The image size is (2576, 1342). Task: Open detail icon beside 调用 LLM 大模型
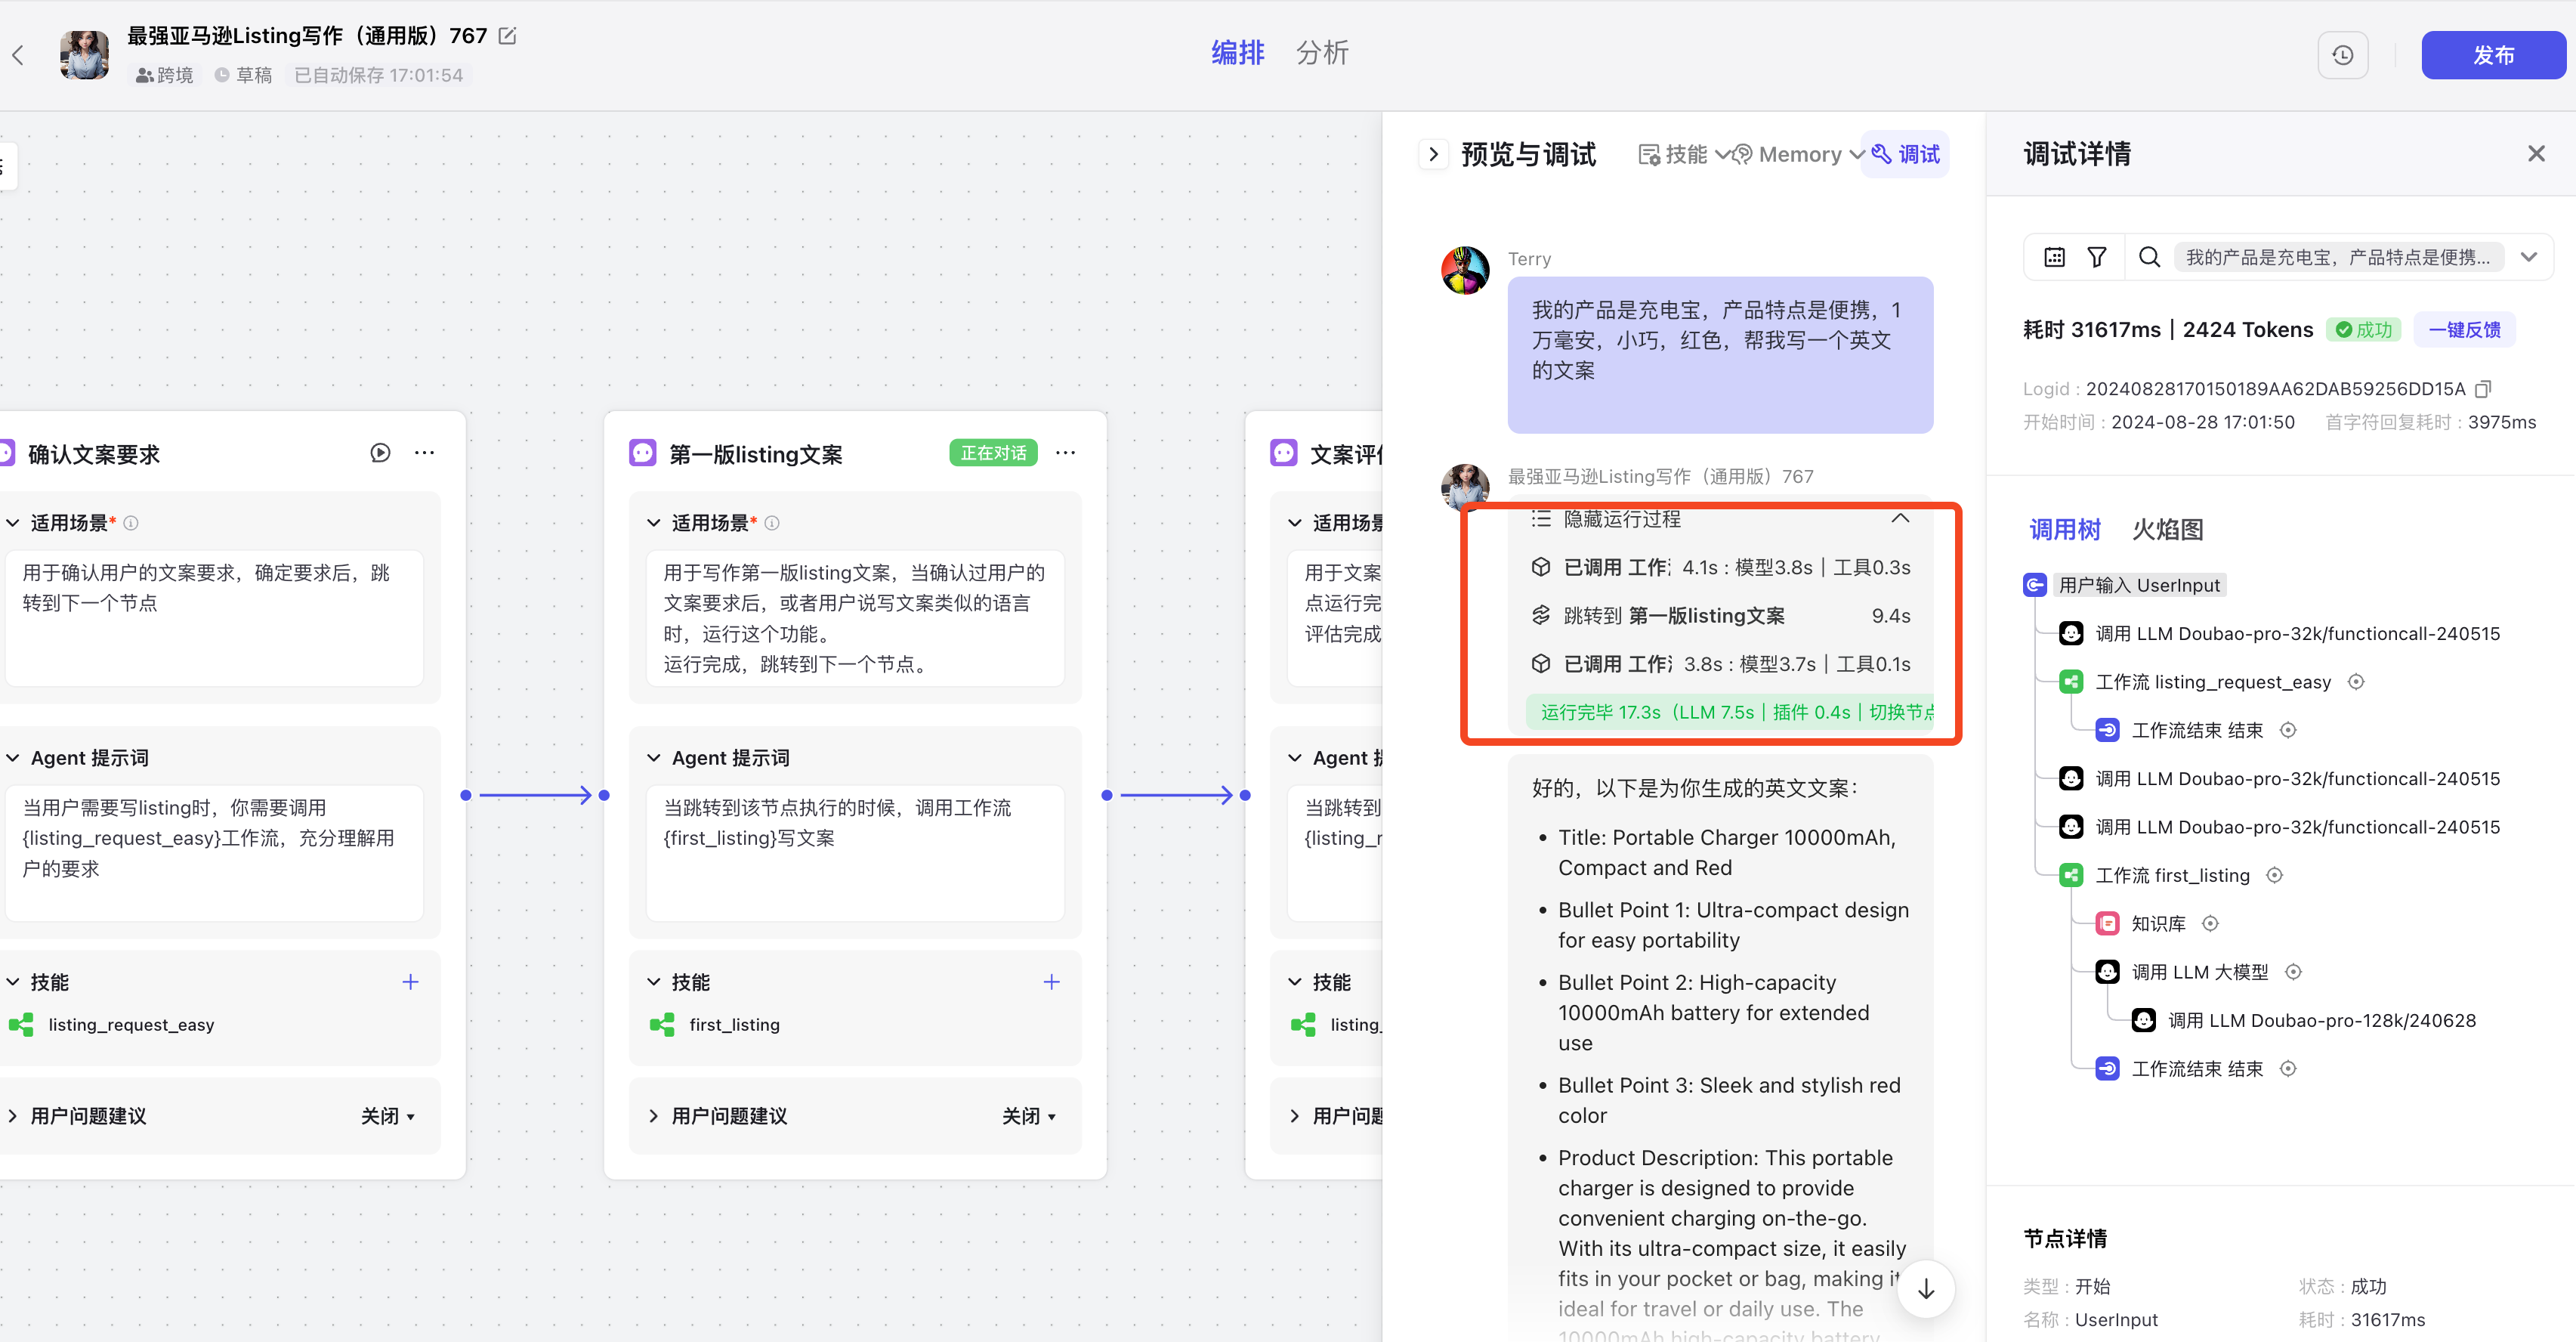pyautogui.click(x=2293, y=972)
